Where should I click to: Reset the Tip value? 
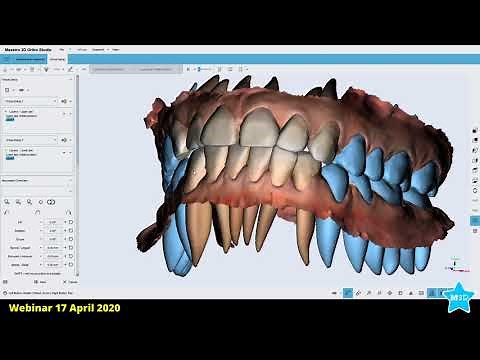[x=71, y=222]
